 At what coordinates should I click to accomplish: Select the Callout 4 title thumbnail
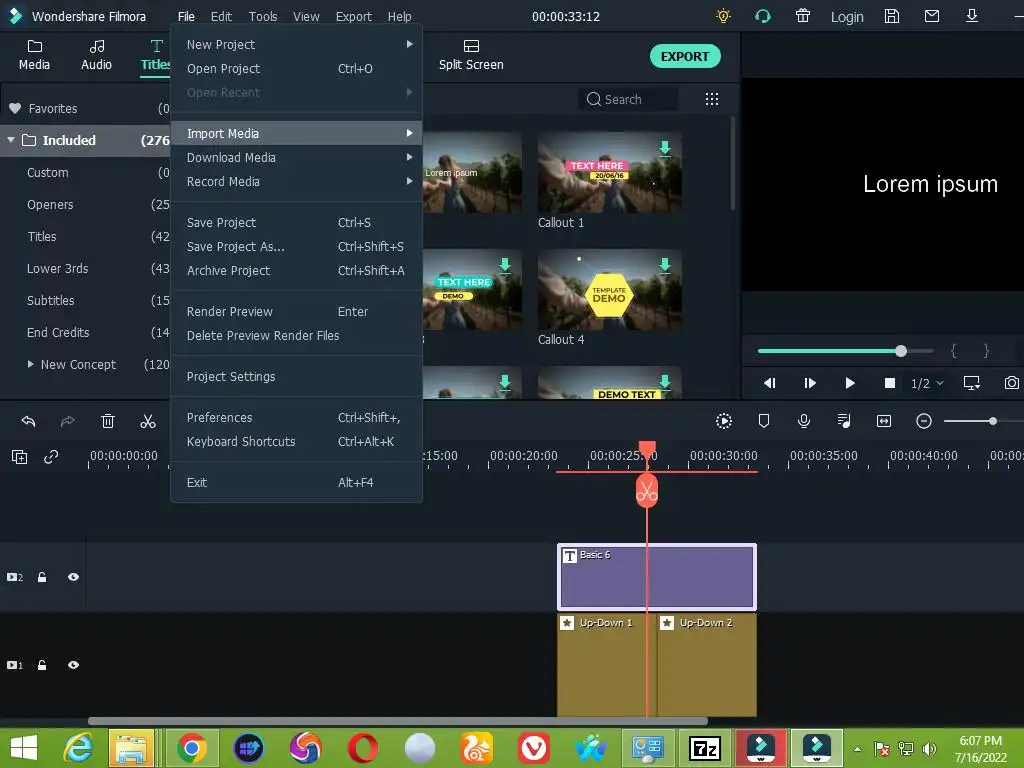click(x=609, y=289)
